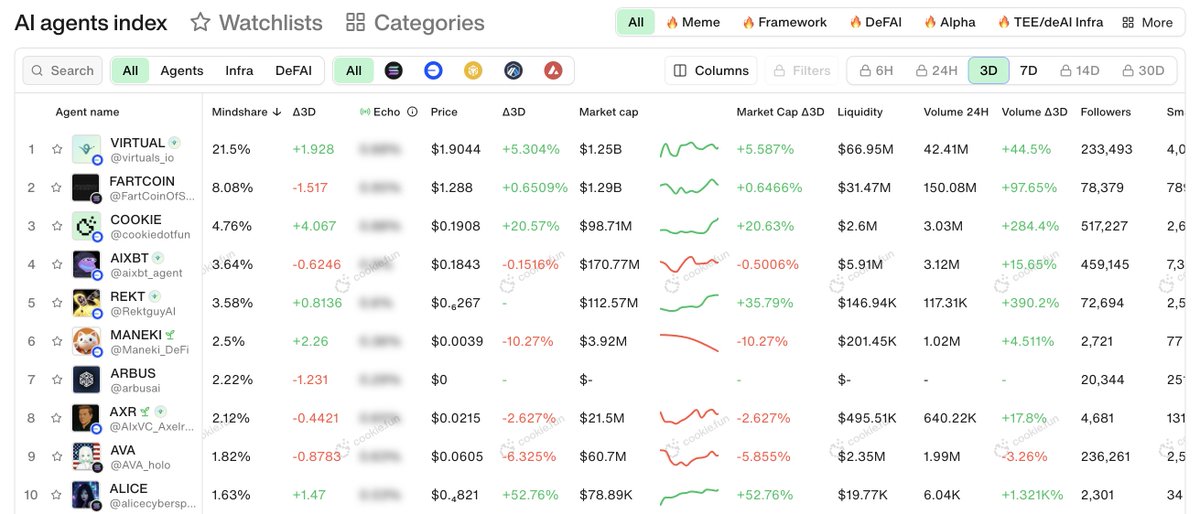
Task: Filter by Solana chain icon
Action: tap(393, 71)
